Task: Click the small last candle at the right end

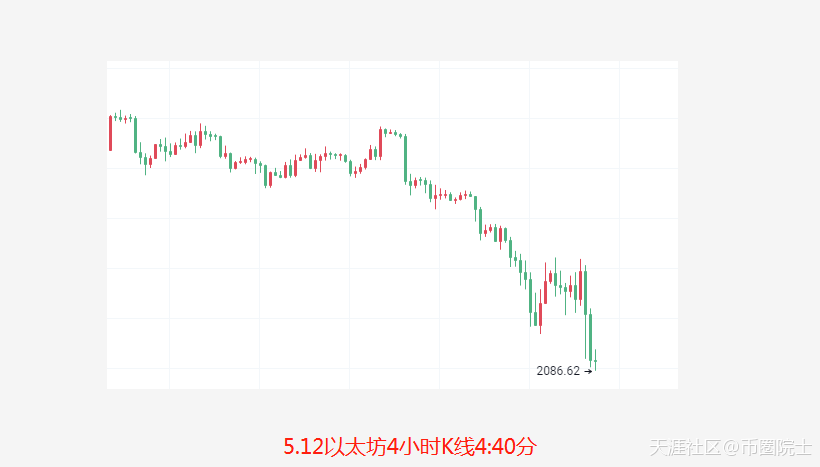Action: coord(596,361)
